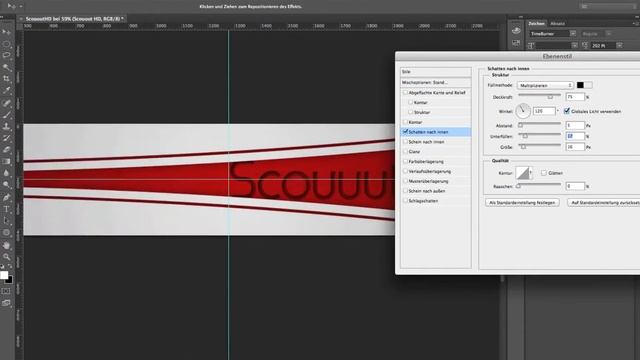This screenshot has width=640, height=360.
Task: Enable Schein nach außen checkbox
Action: coord(405,191)
